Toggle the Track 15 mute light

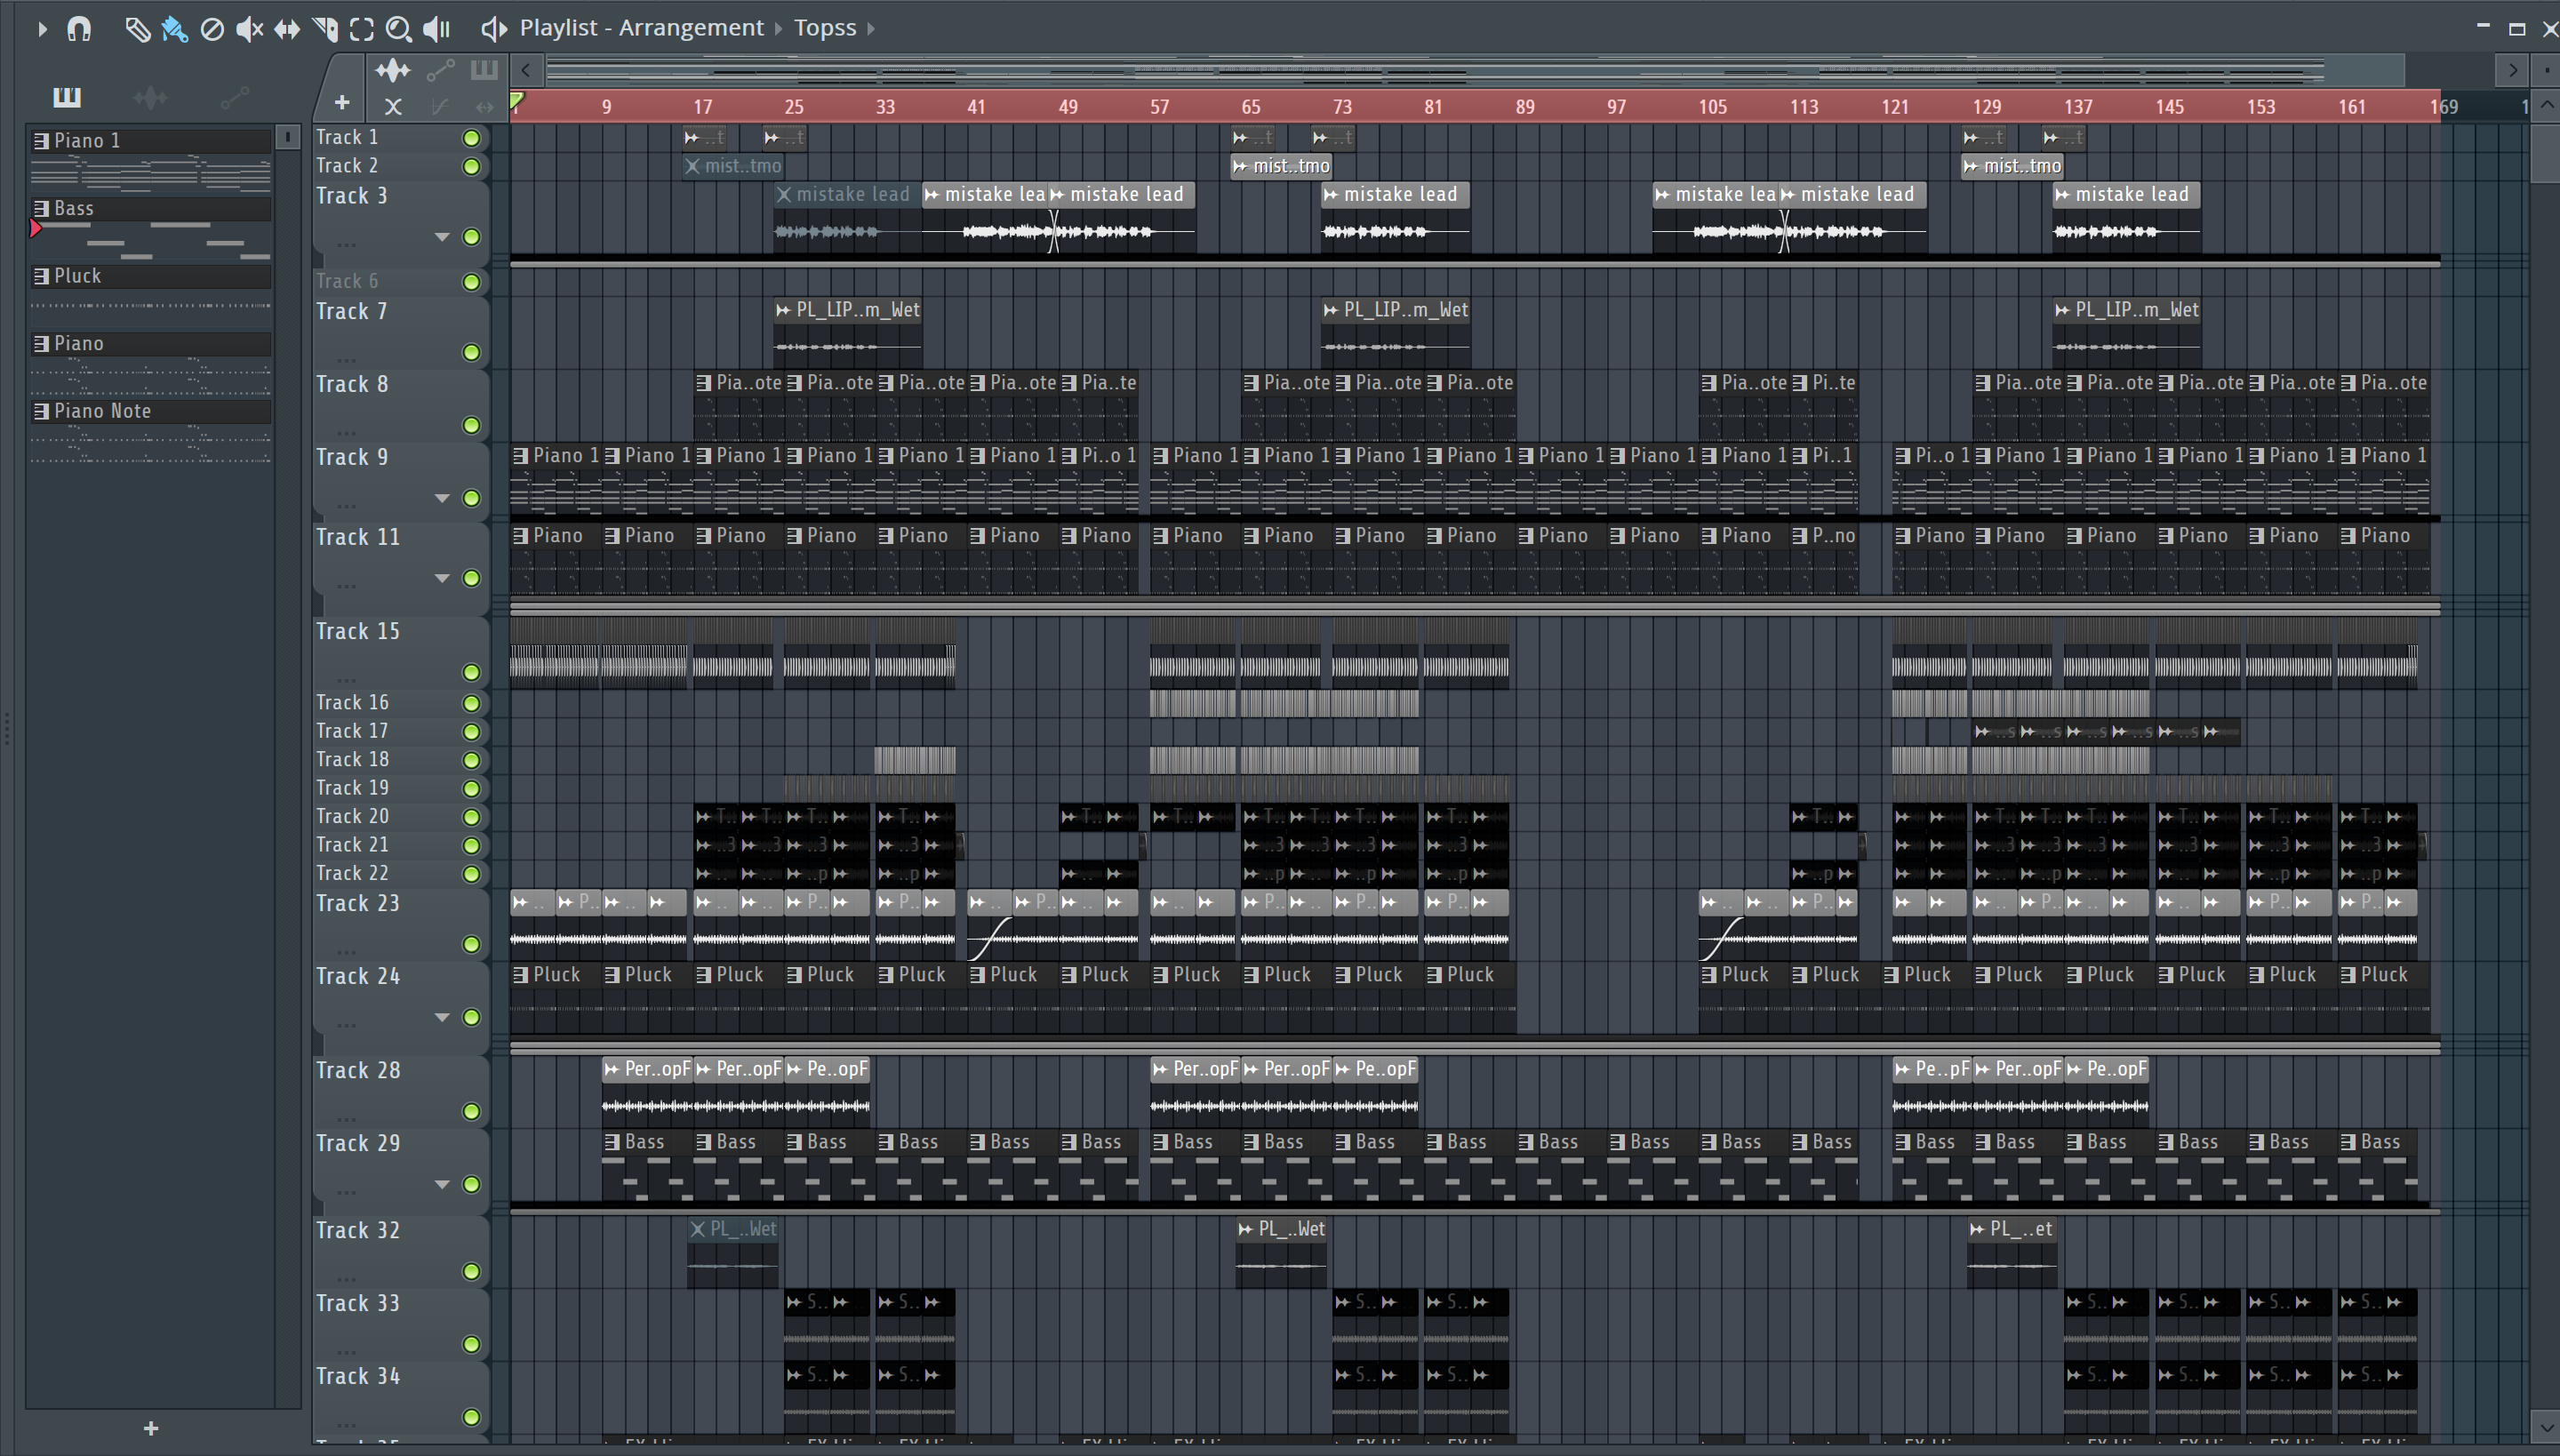click(x=471, y=672)
